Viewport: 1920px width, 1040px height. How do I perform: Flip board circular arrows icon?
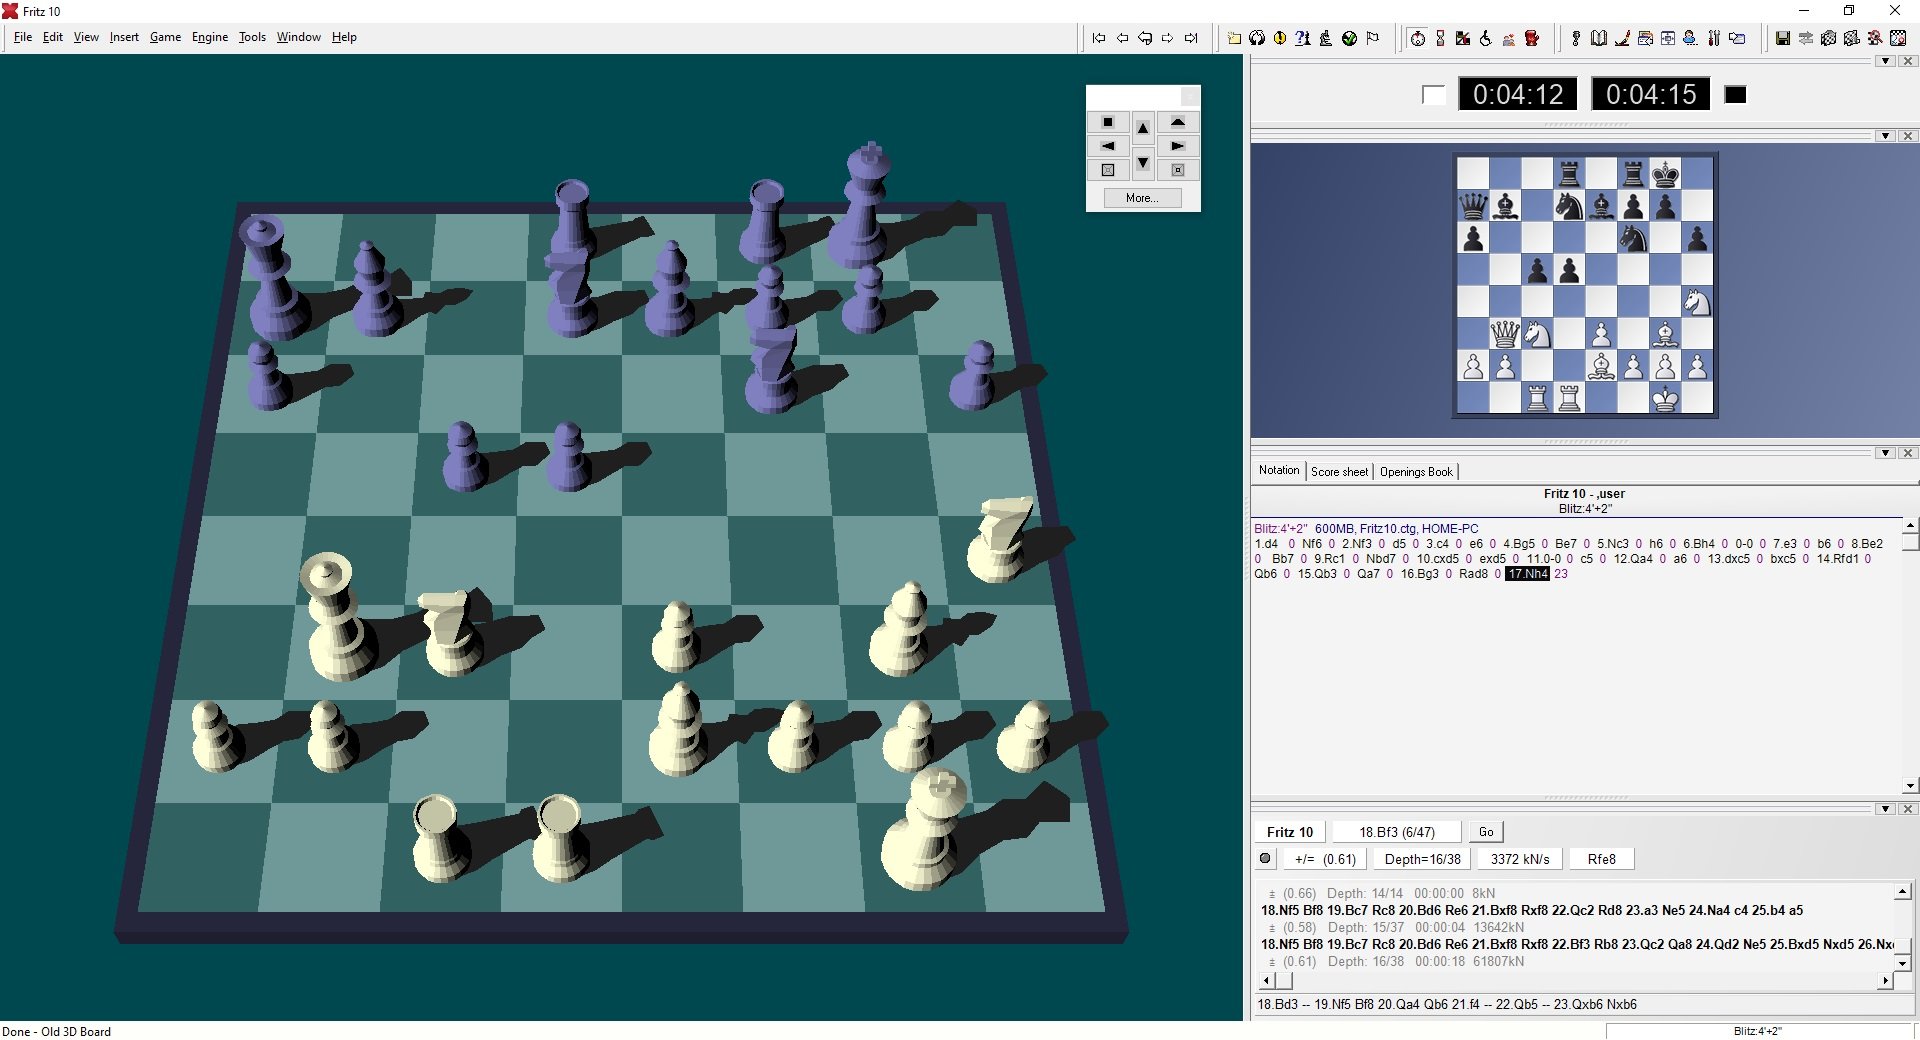[x=1257, y=38]
